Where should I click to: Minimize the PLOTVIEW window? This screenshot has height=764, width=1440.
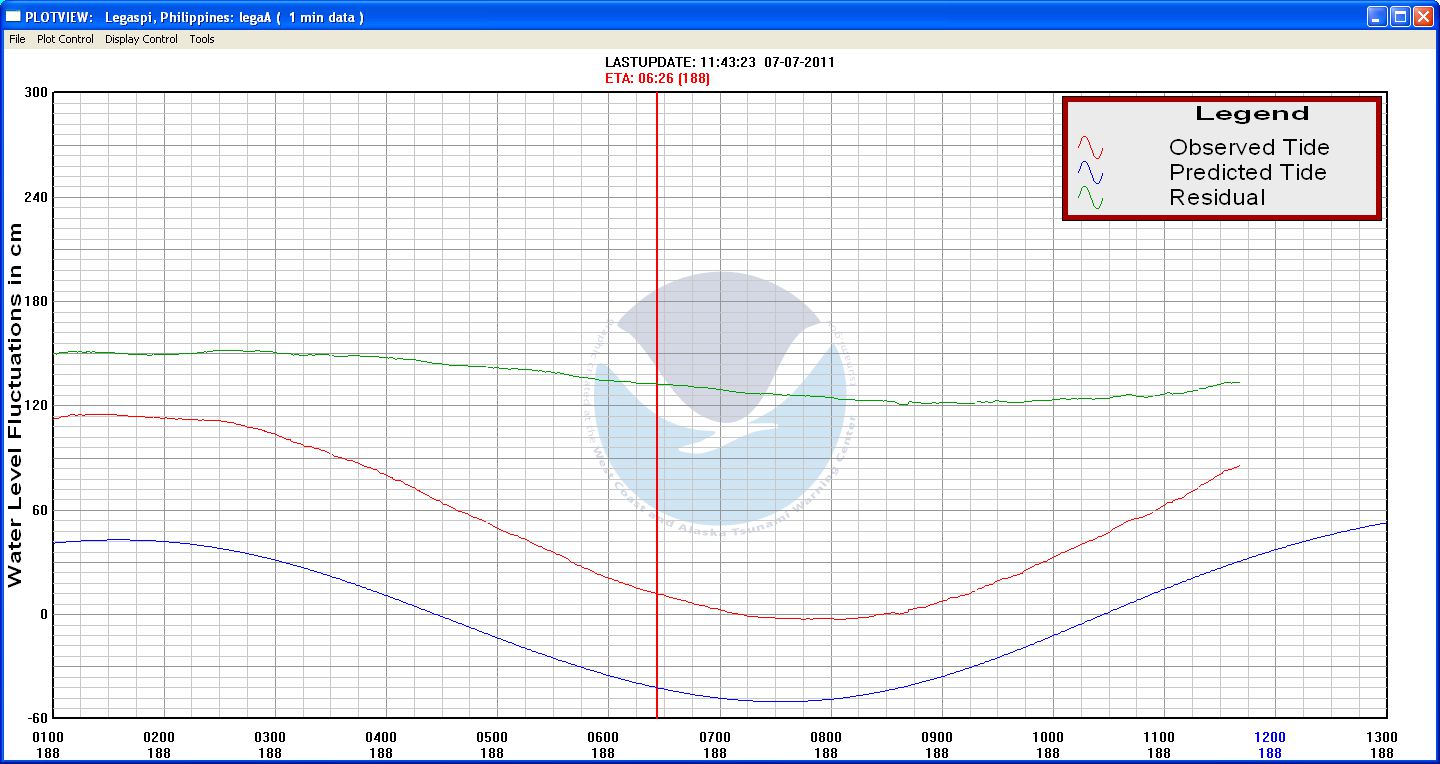point(1378,17)
